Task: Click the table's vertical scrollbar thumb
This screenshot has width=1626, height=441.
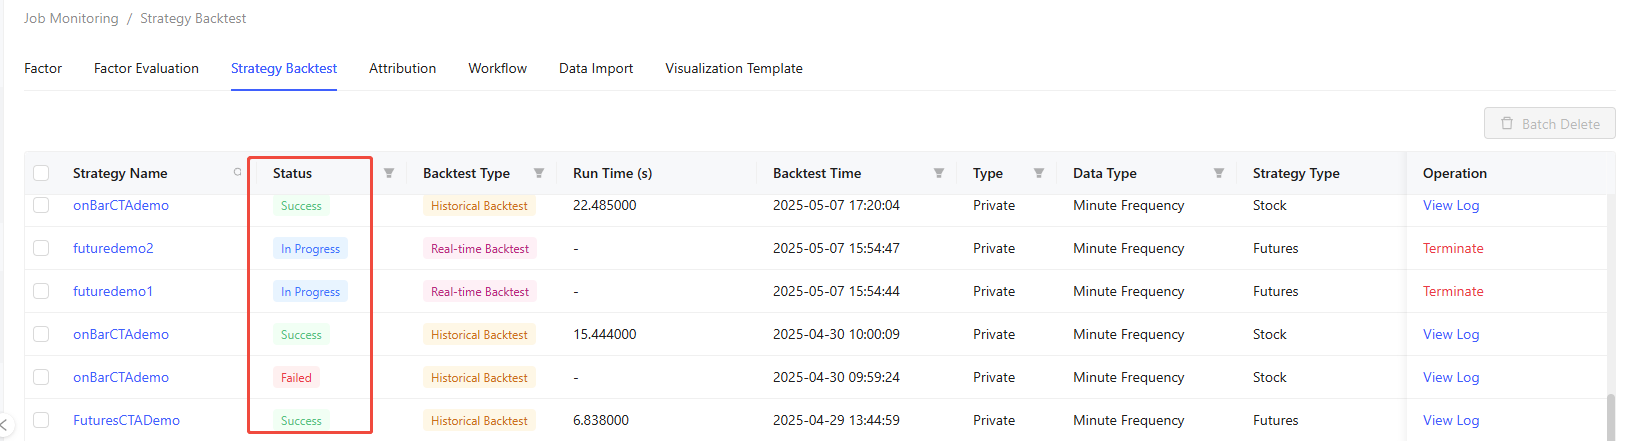Action: (x=1610, y=415)
